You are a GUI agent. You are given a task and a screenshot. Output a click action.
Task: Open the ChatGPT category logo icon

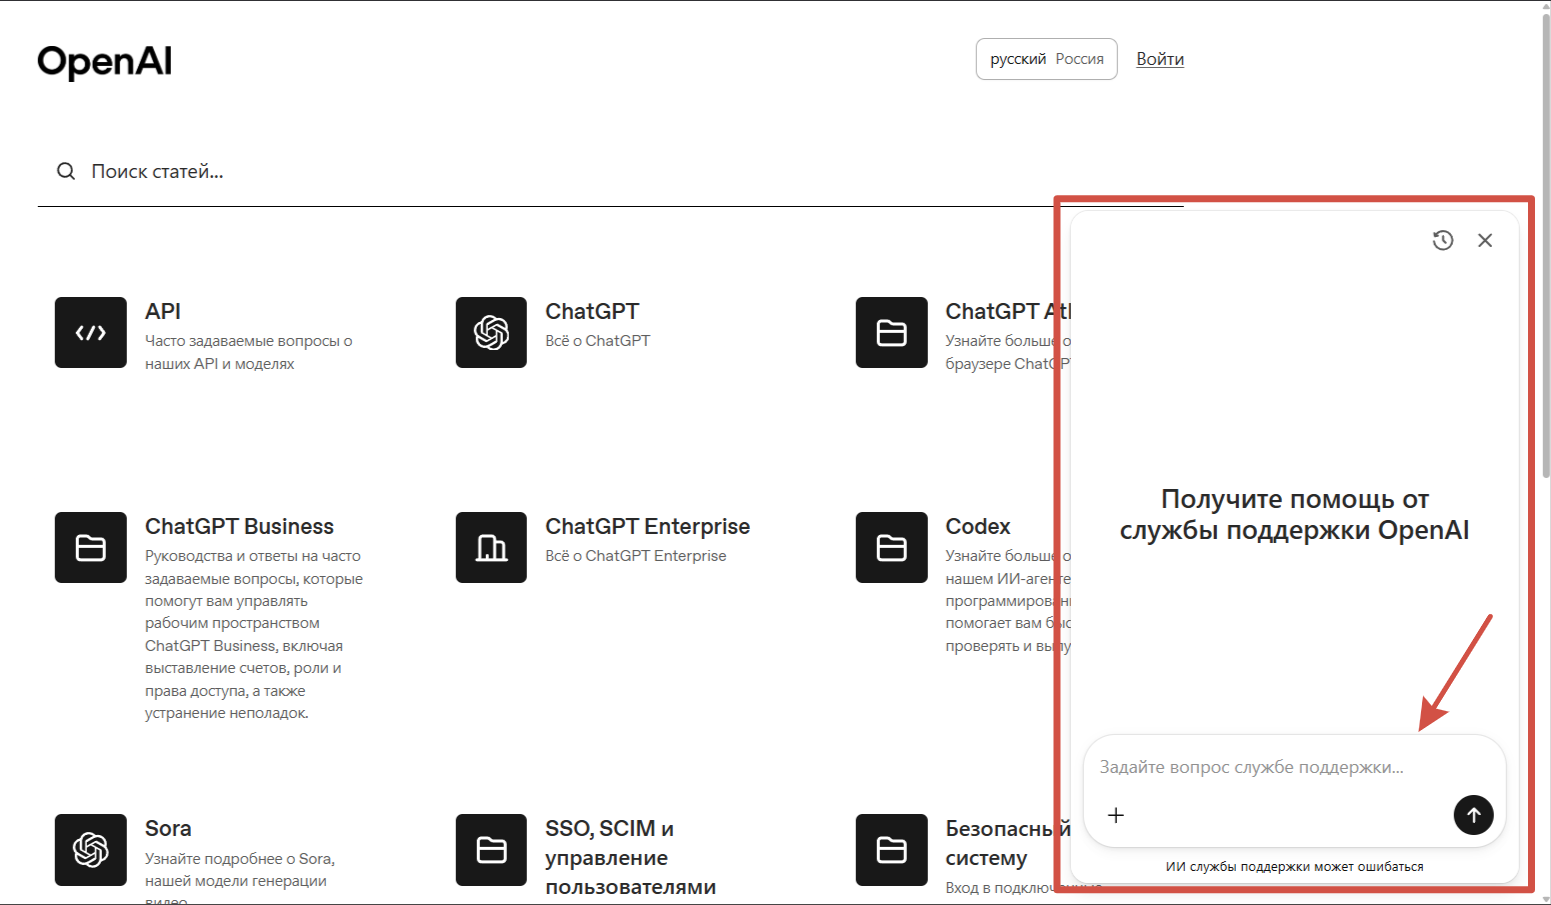coord(491,332)
